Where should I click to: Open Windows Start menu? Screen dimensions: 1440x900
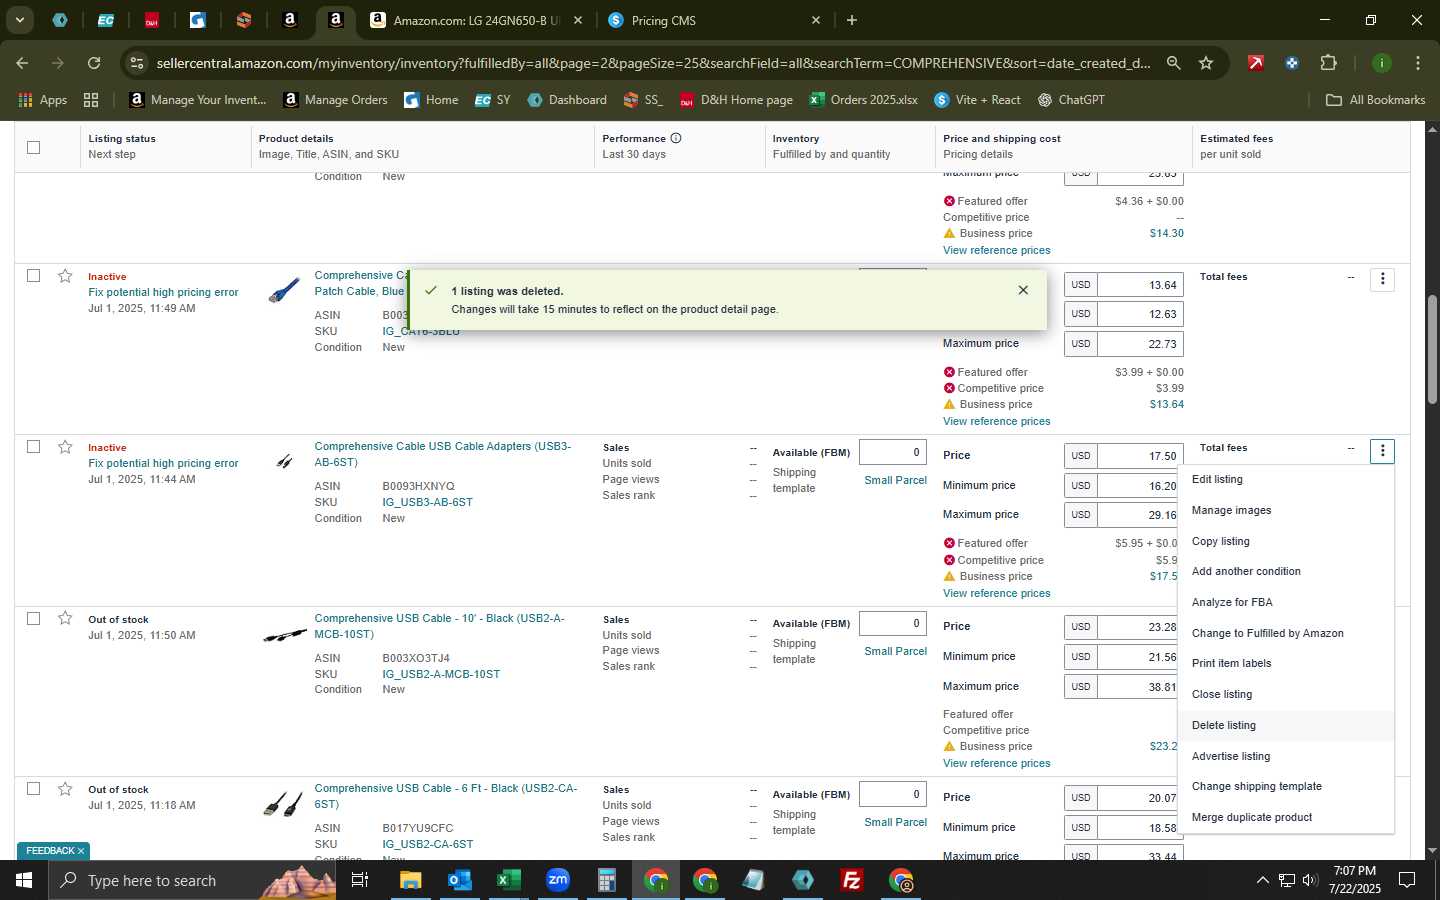click(x=23, y=880)
